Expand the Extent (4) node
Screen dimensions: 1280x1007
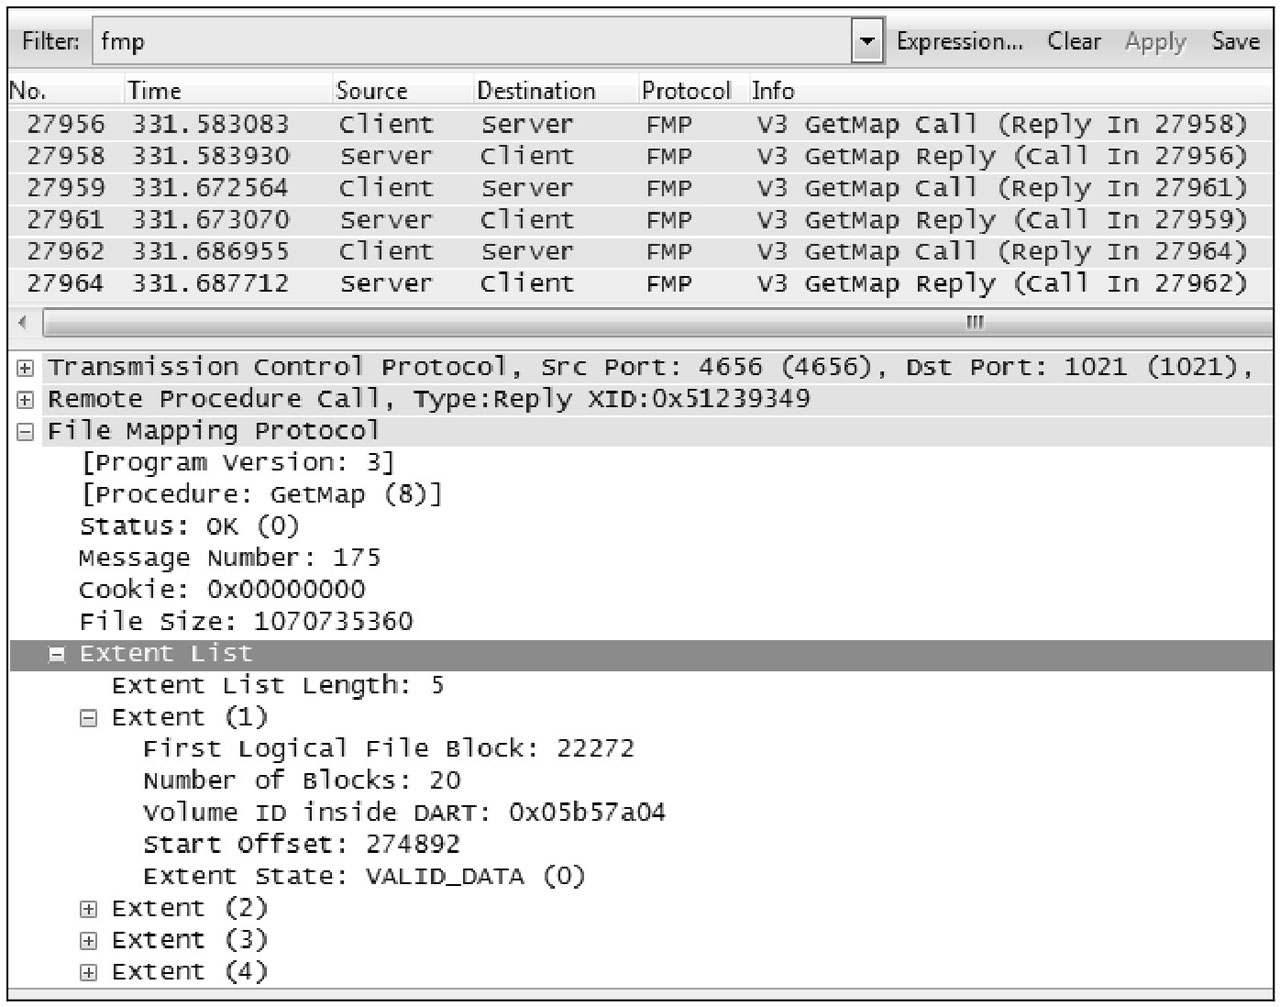89,973
